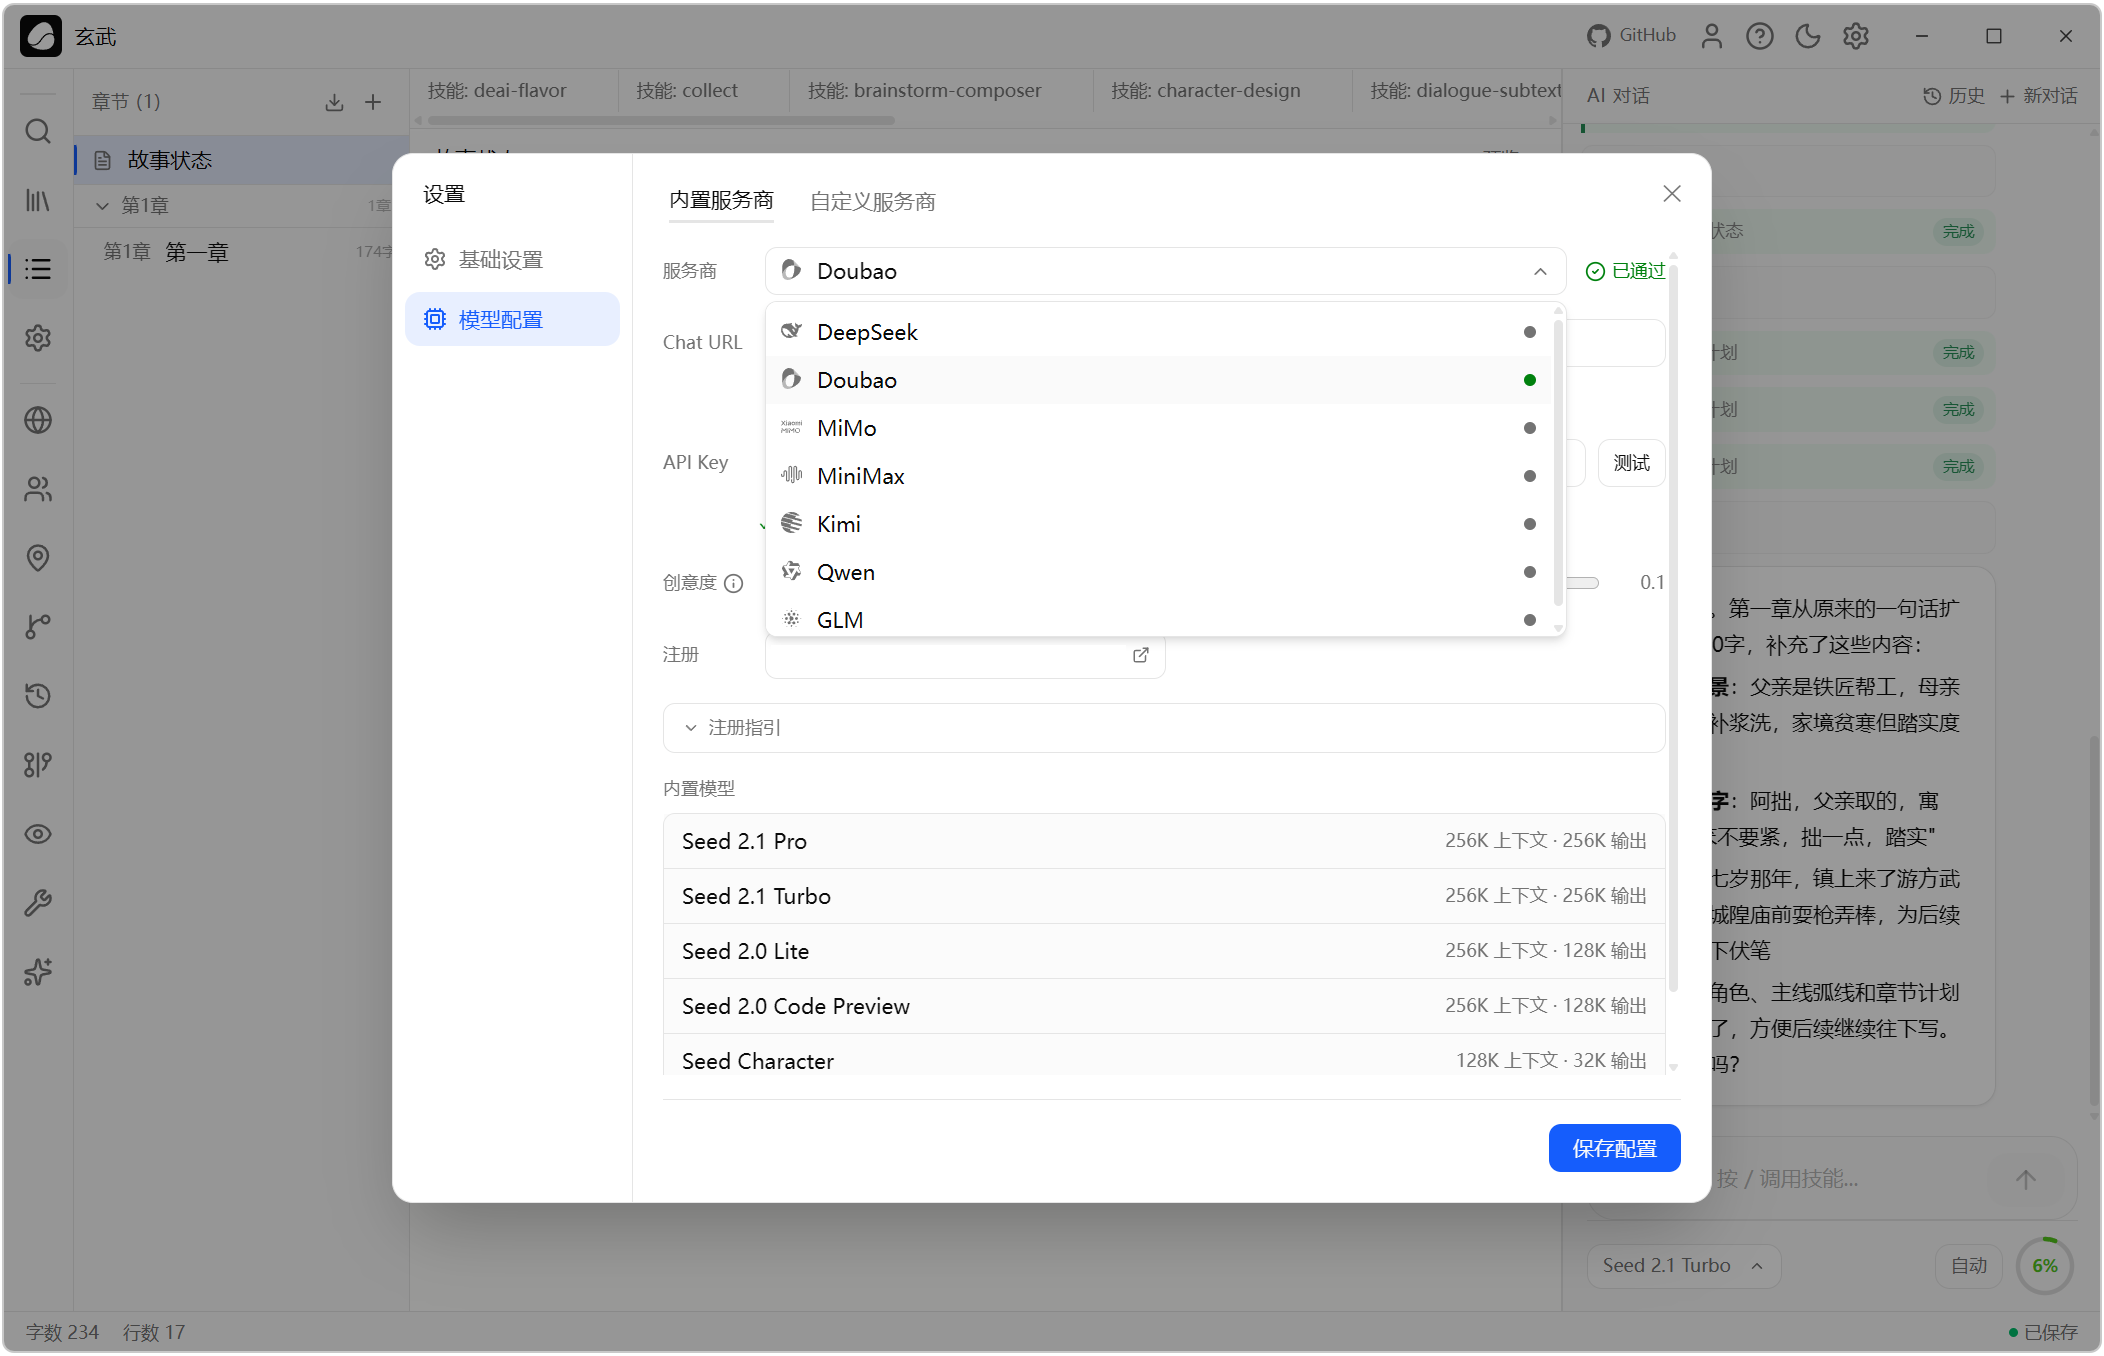Choose Qwen from the provider list
The height and width of the screenshot is (1356, 2104).
(x=1158, y=572)
